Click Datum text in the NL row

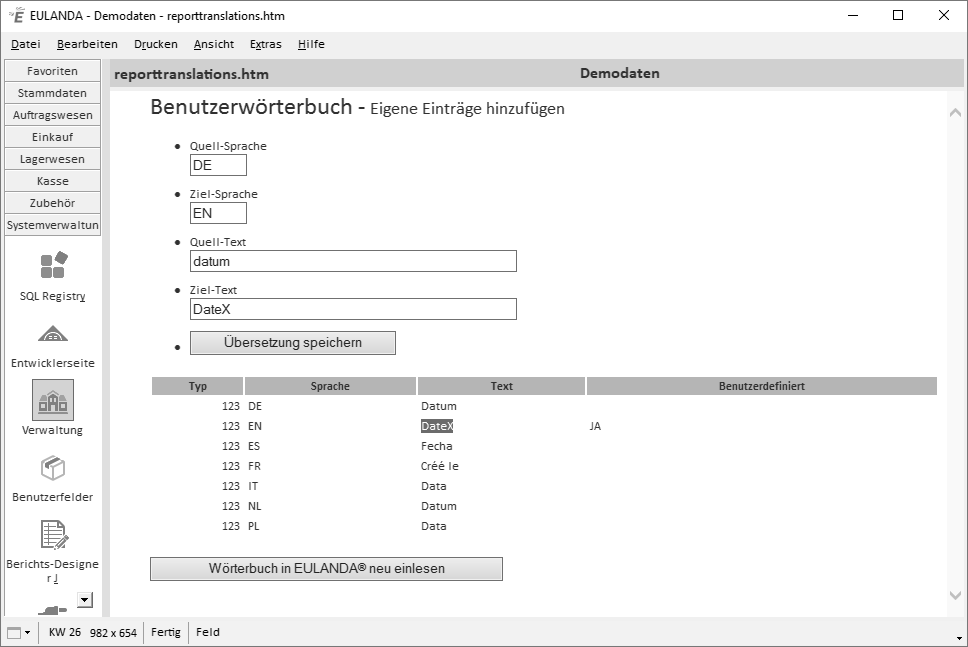439,506
